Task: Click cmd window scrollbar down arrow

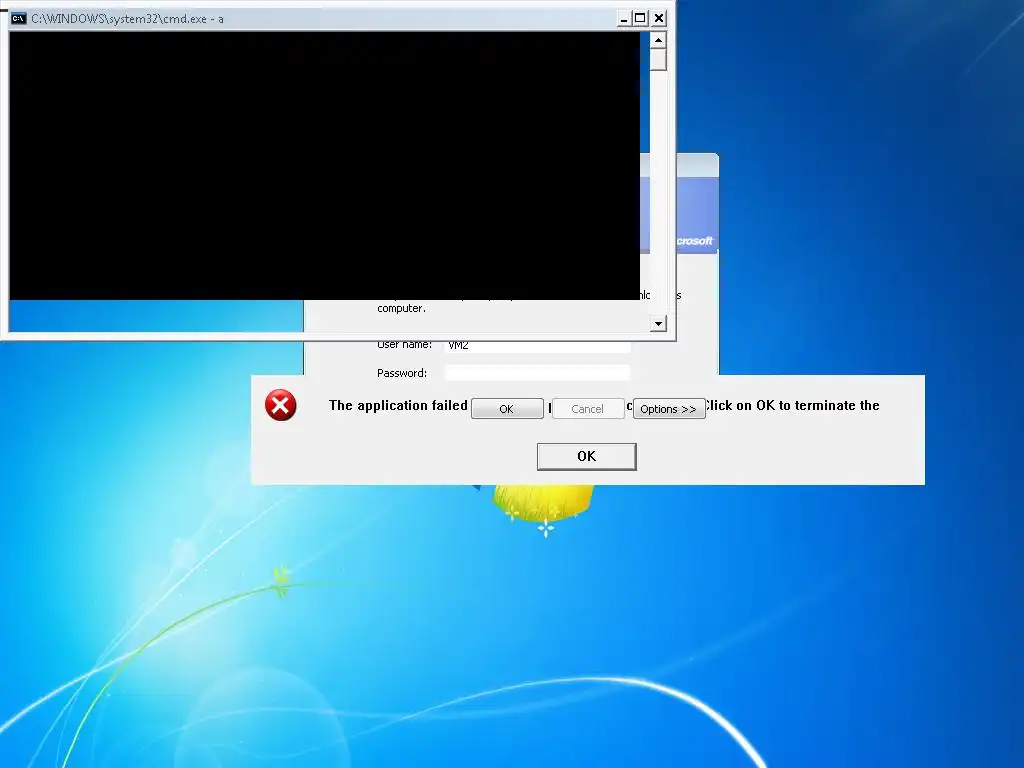Action: tap(658, 323)
